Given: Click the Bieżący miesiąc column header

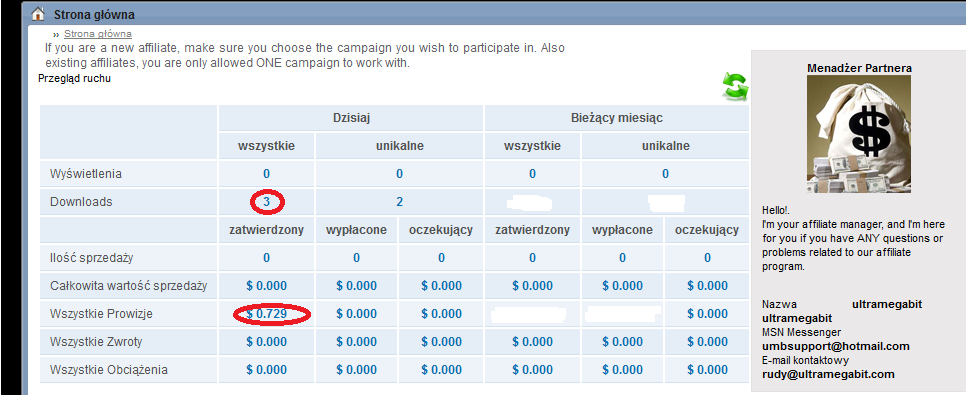Looking at the screenshot, I should (x=617, y=118).
